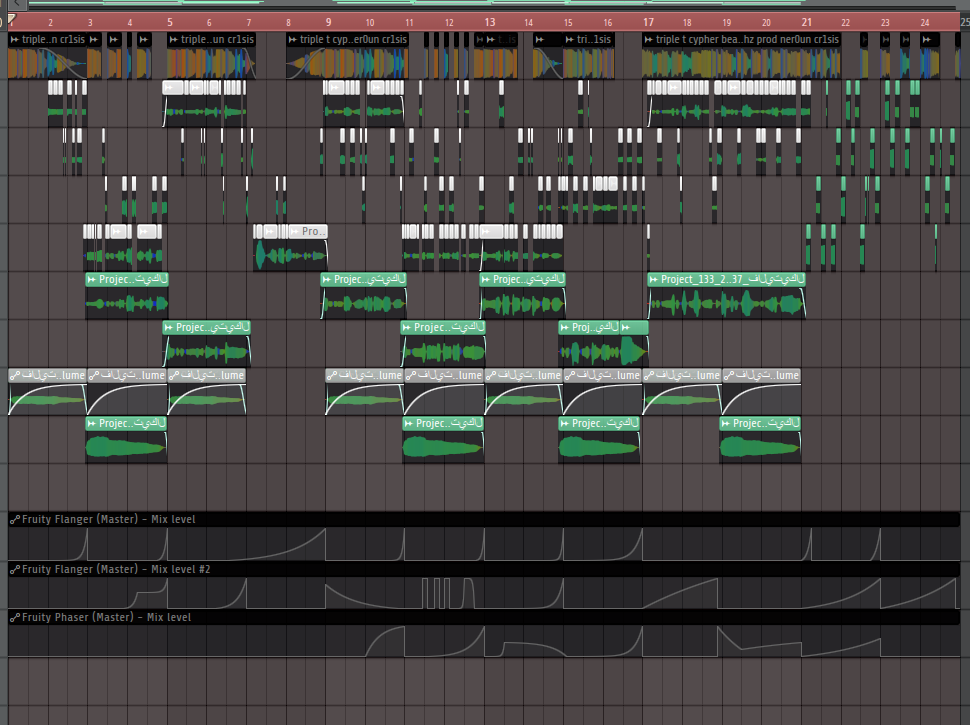Open menu icon of the 'Pro..' audio clip
Viewport: 970px width, 725px height.
[294, 231]
